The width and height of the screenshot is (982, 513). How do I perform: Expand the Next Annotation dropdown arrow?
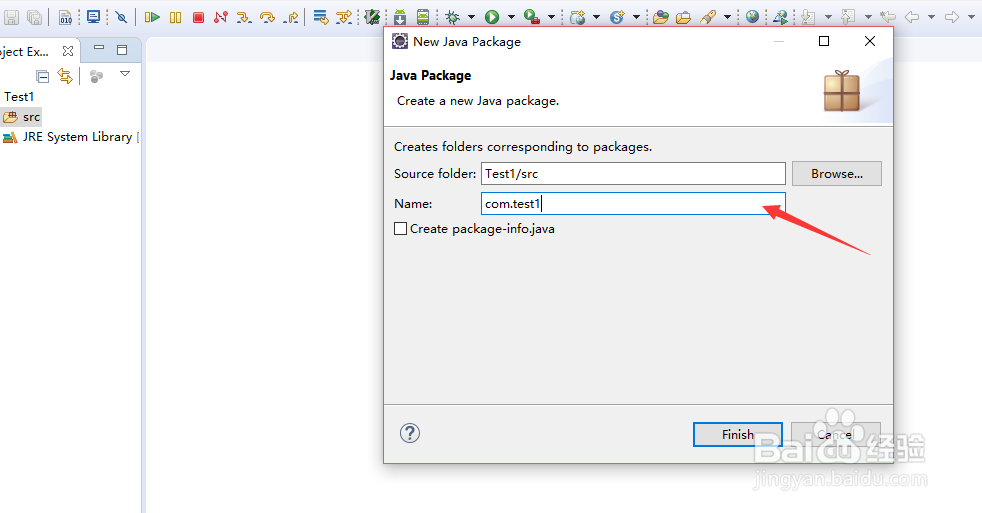pyautogui.click(x=828, y=18)
